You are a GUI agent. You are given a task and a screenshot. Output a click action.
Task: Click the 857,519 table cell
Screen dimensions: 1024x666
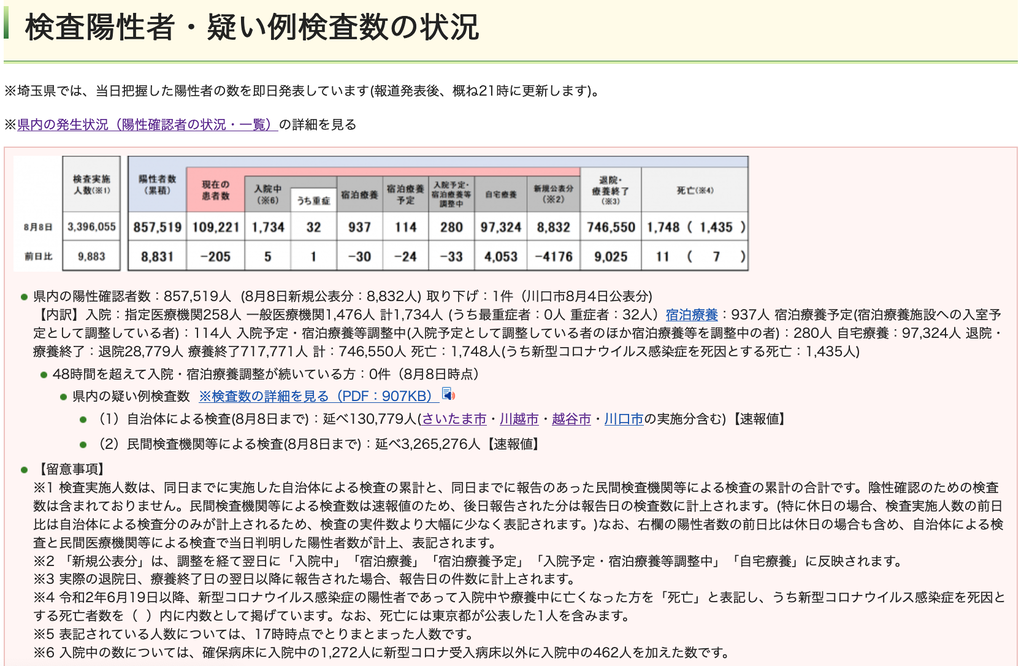click(x=157, y=227)
